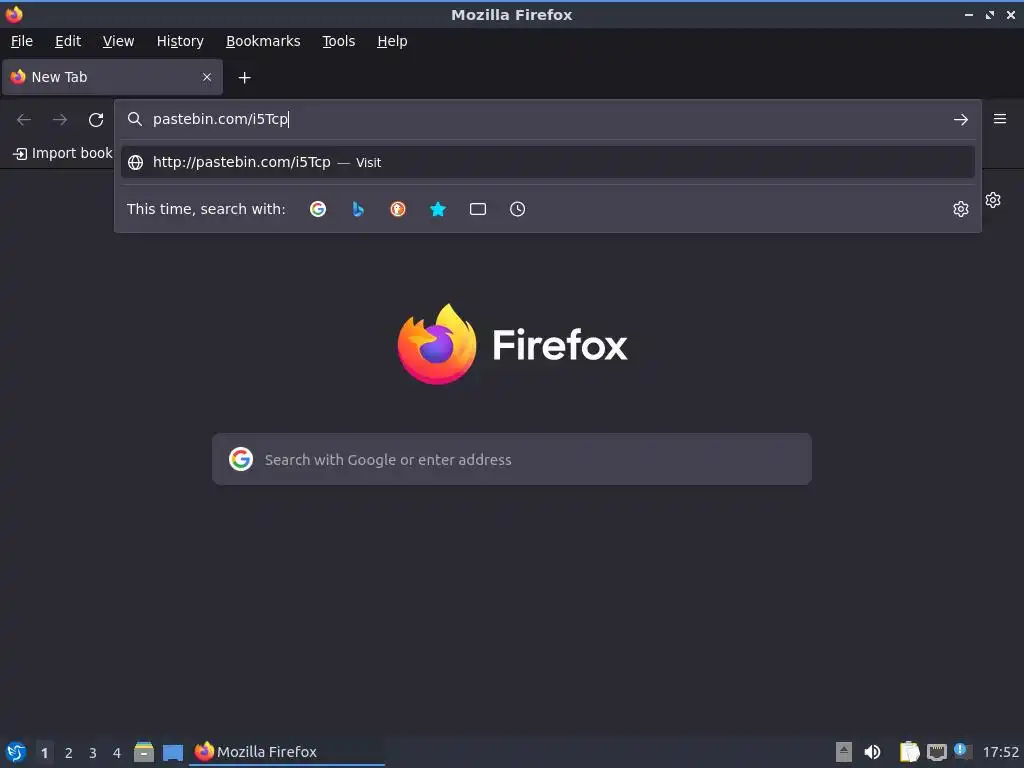Open the Help menu

click(392, 41)
